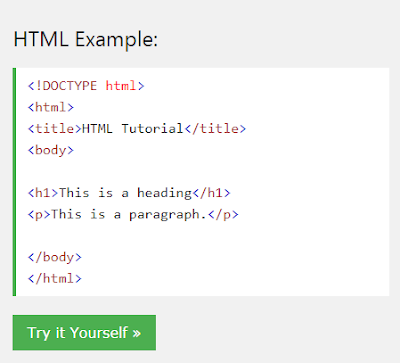Click the opening body tag line

coord(51,150)
